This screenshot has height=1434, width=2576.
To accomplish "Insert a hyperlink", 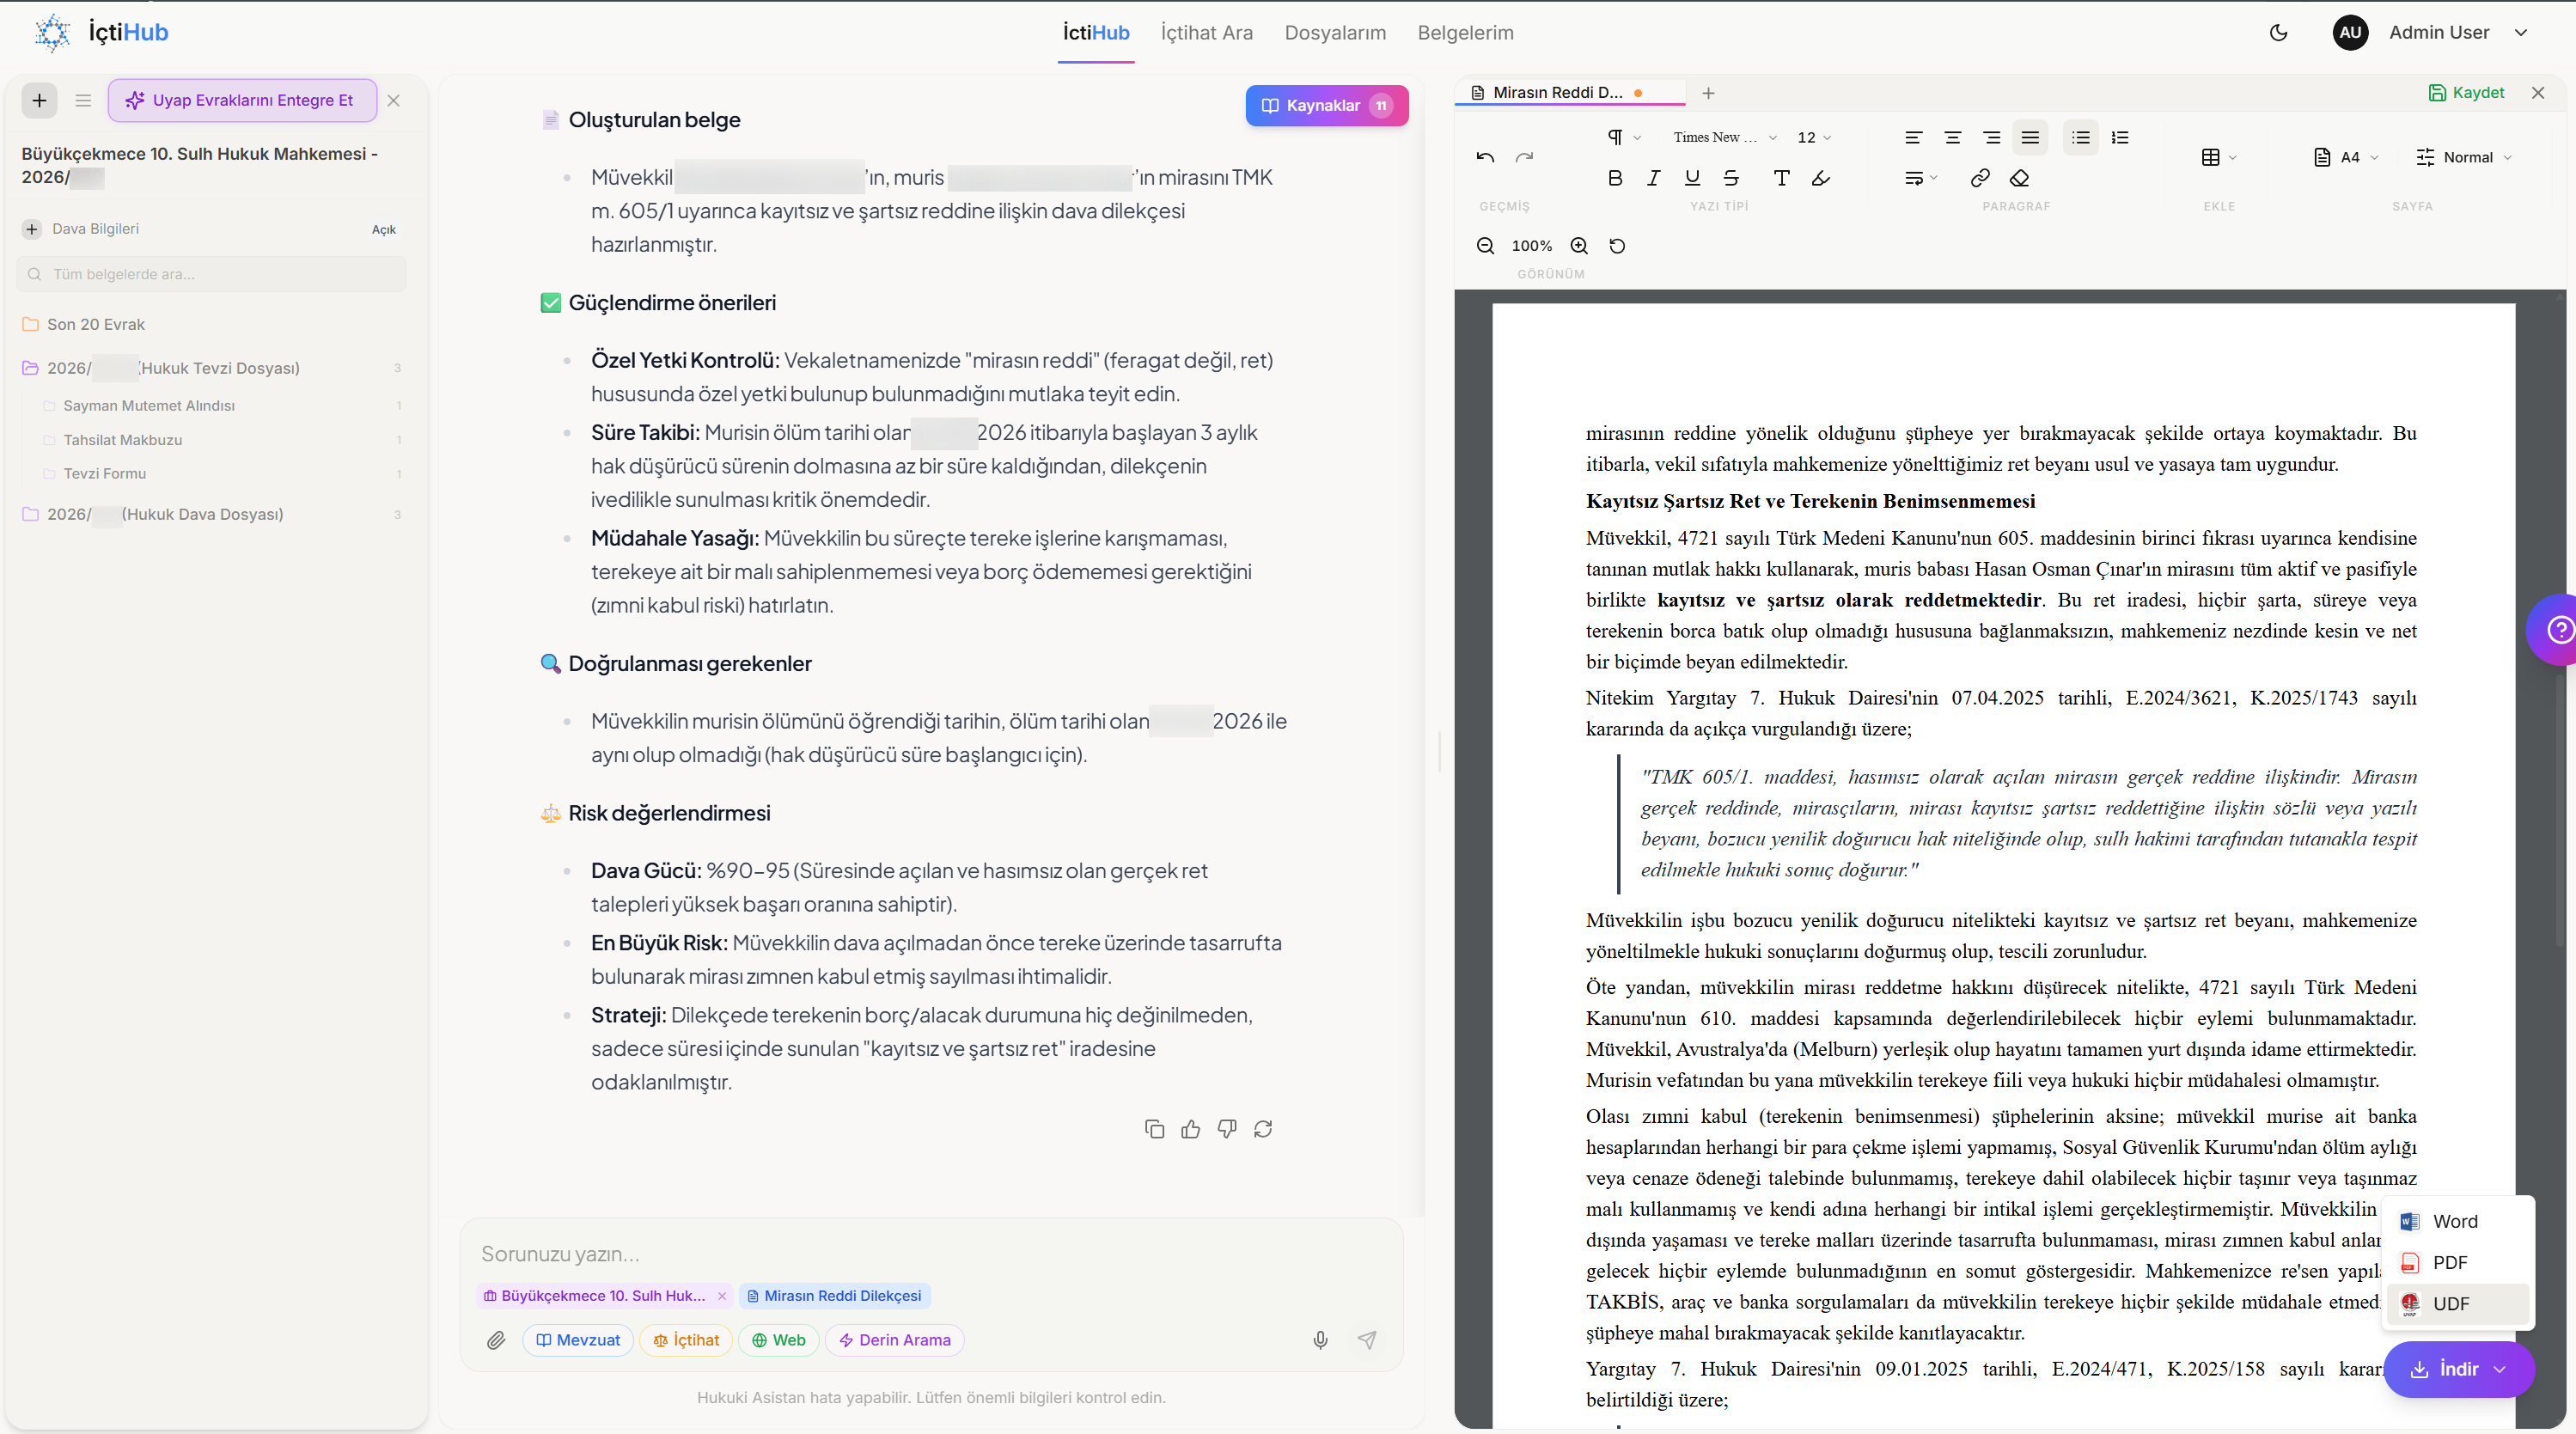I will point(1980,178).
